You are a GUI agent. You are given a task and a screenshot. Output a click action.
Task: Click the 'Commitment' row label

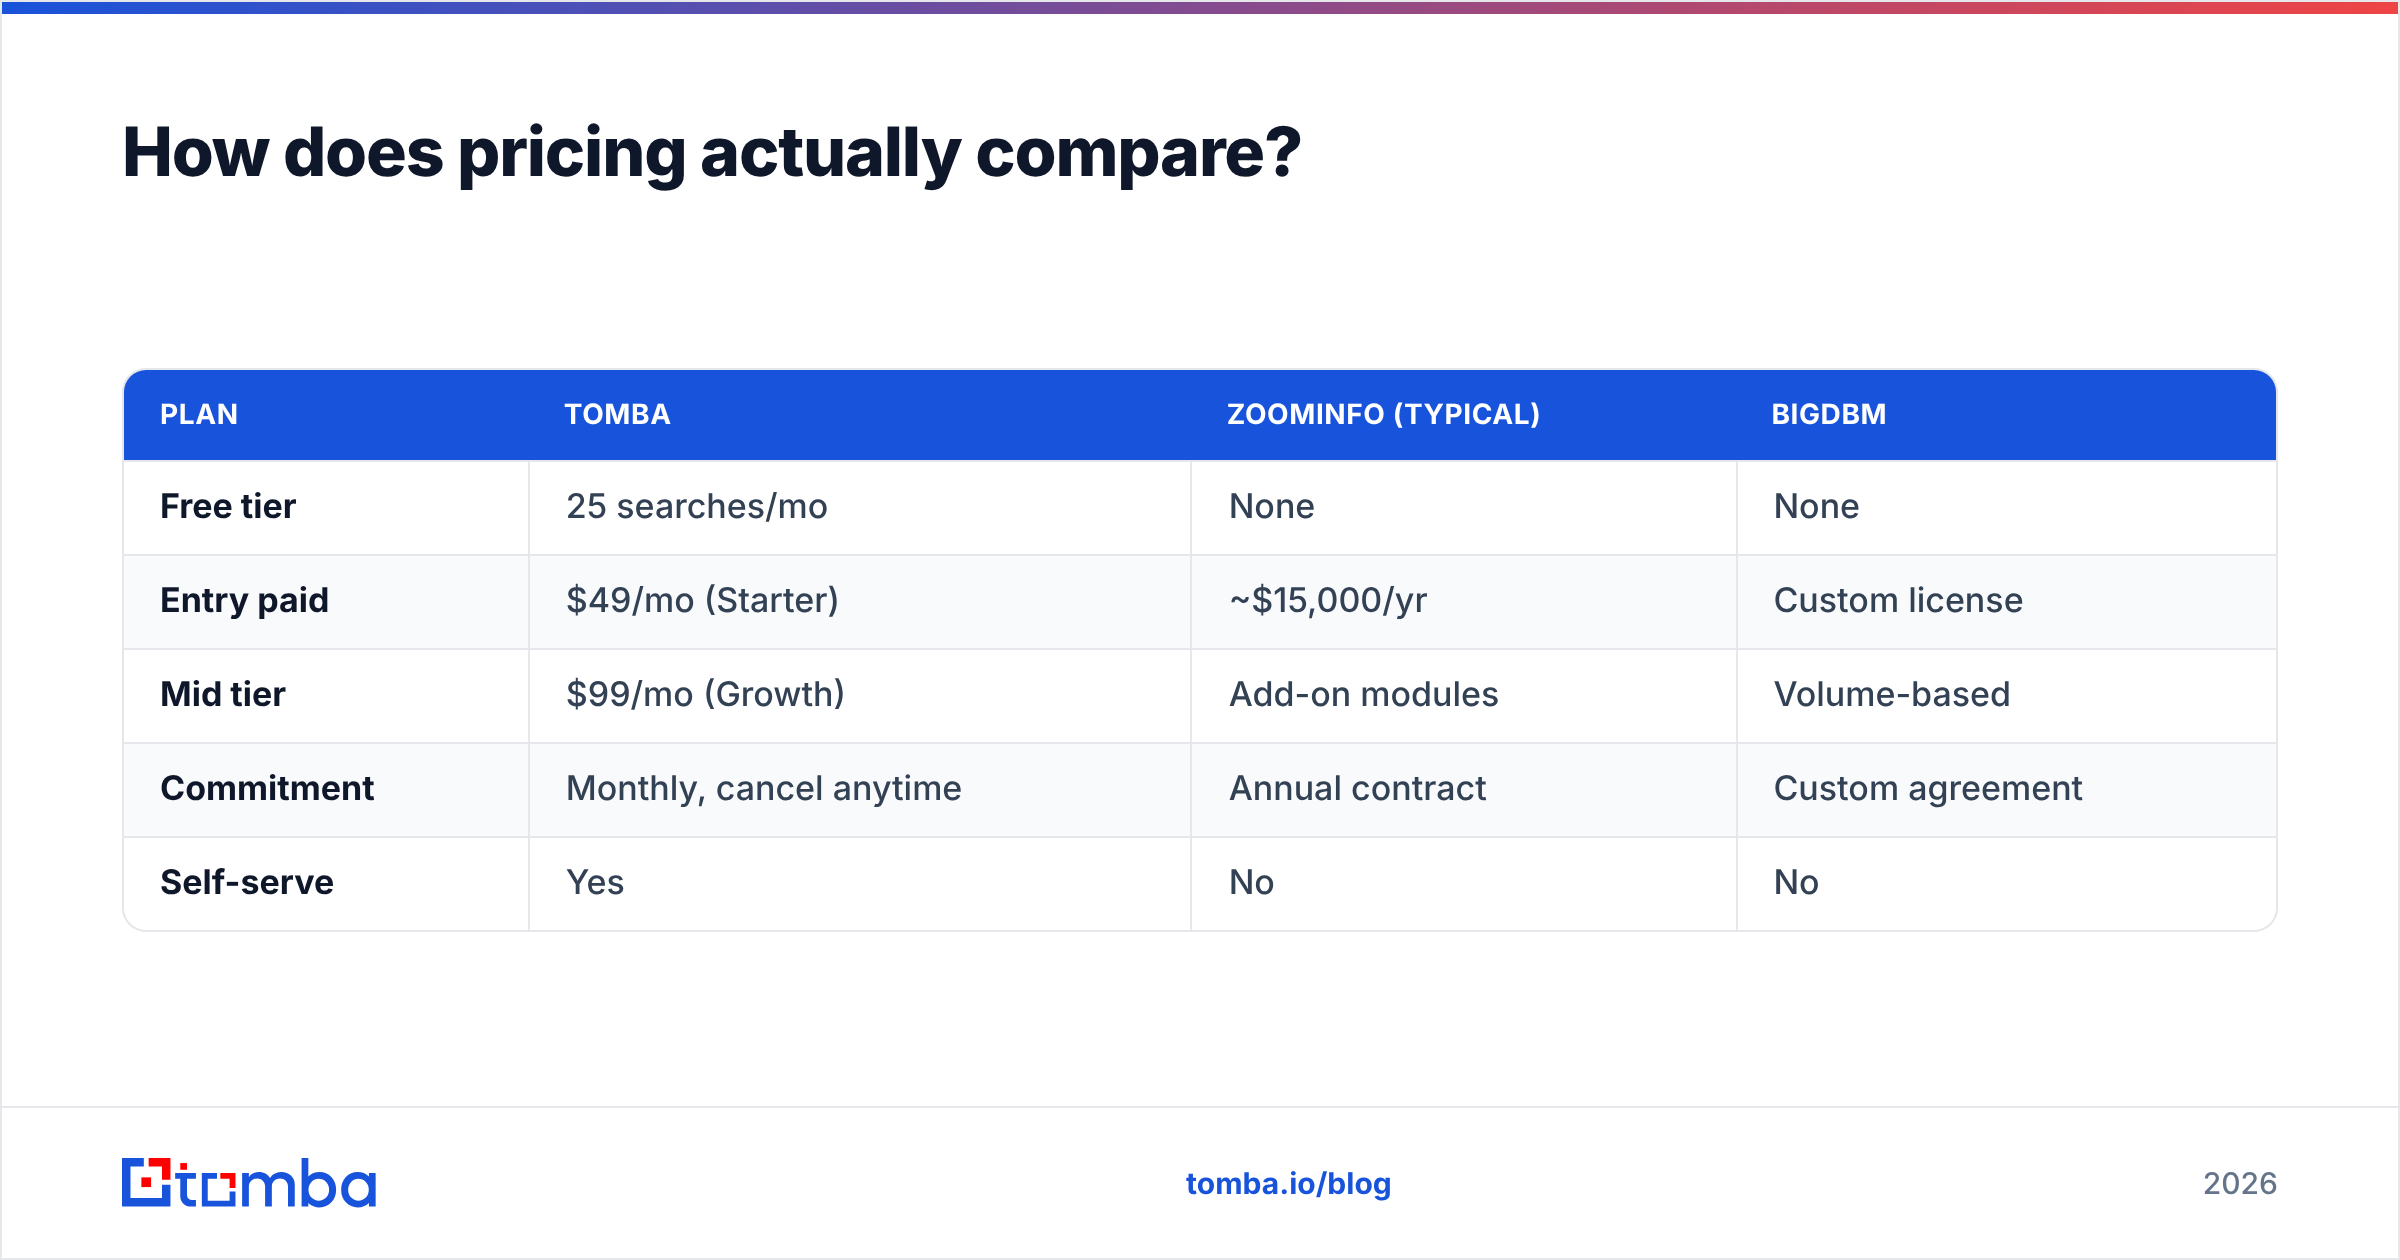267,788
